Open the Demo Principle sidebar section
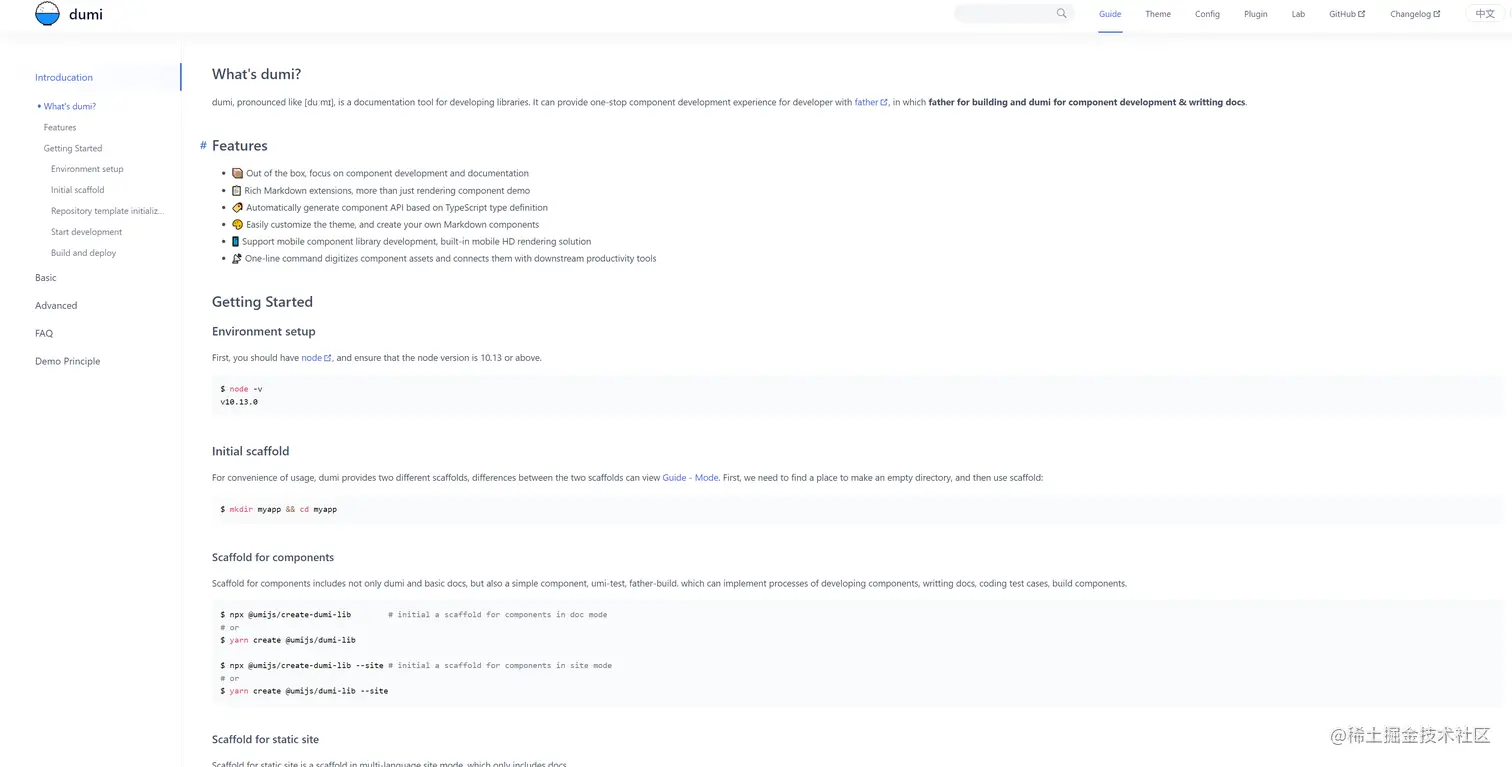The image size is (1512, 767). [67, 362]
